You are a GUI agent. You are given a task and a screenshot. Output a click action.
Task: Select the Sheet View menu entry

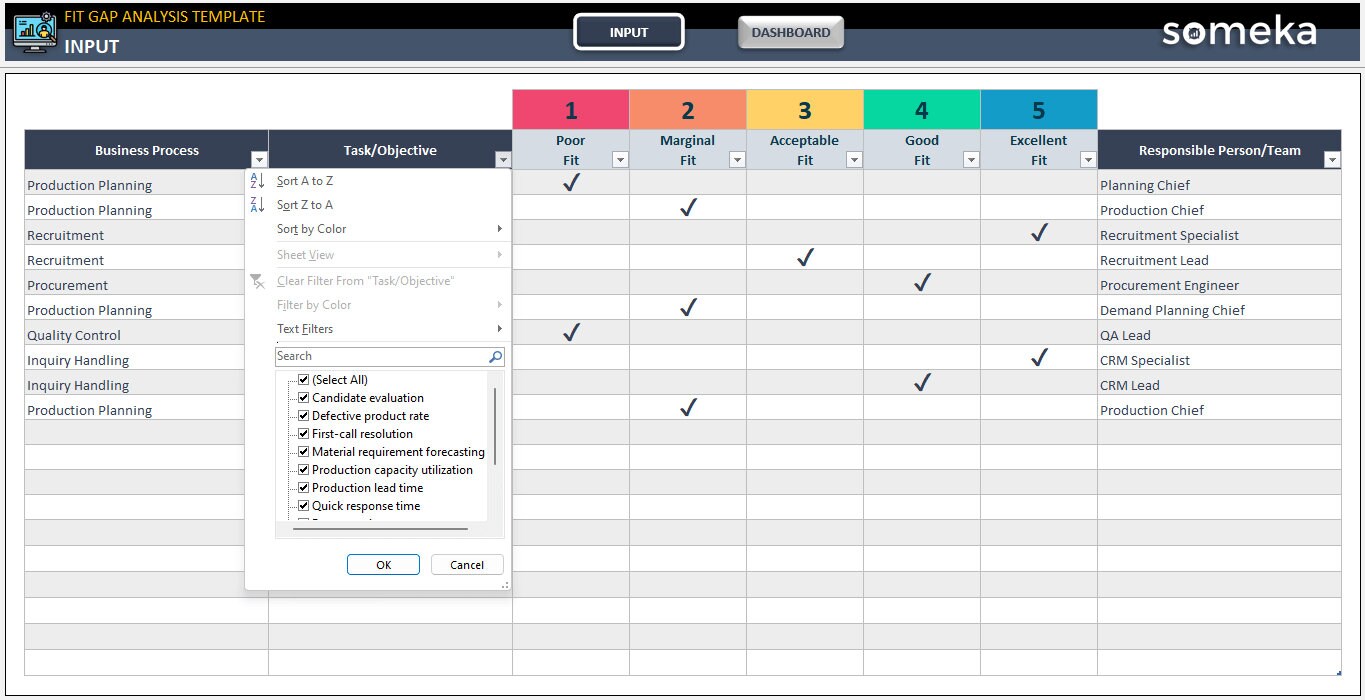tap(378, 255)
